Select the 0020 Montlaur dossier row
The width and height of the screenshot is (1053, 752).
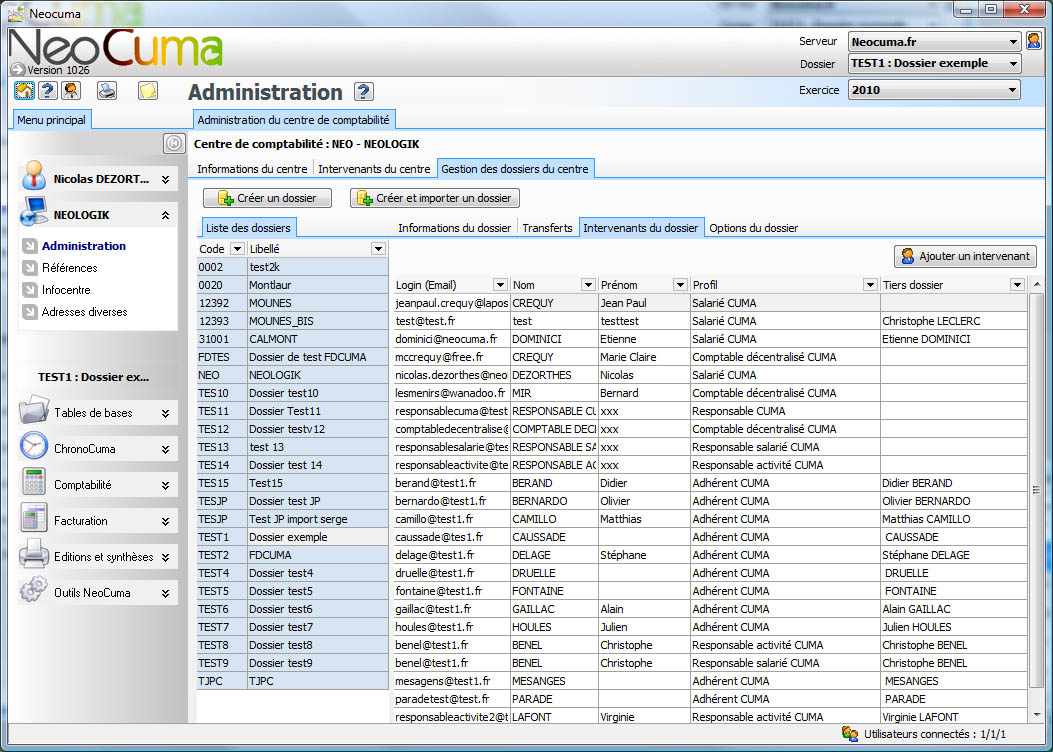coord(292,285)
